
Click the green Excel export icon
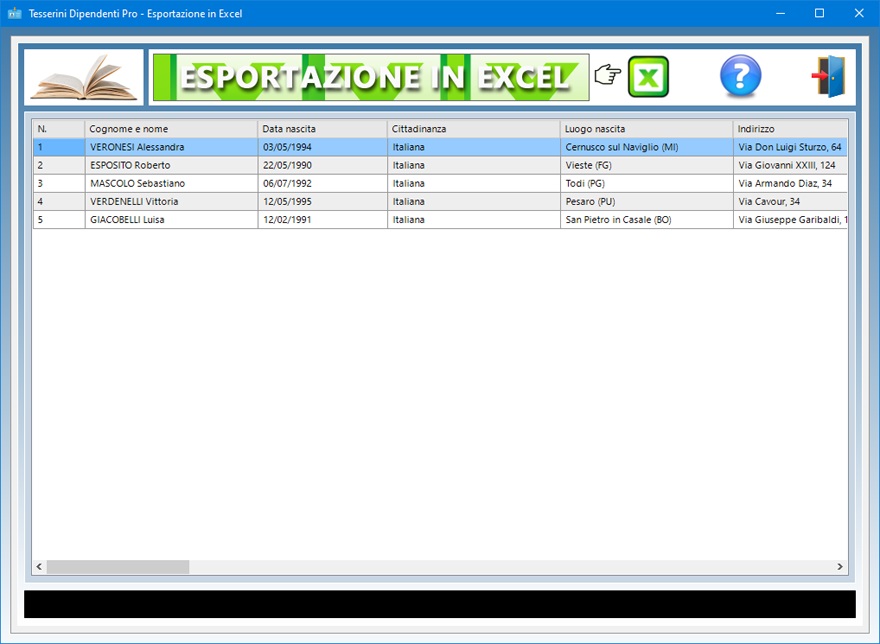click(648, 77)
